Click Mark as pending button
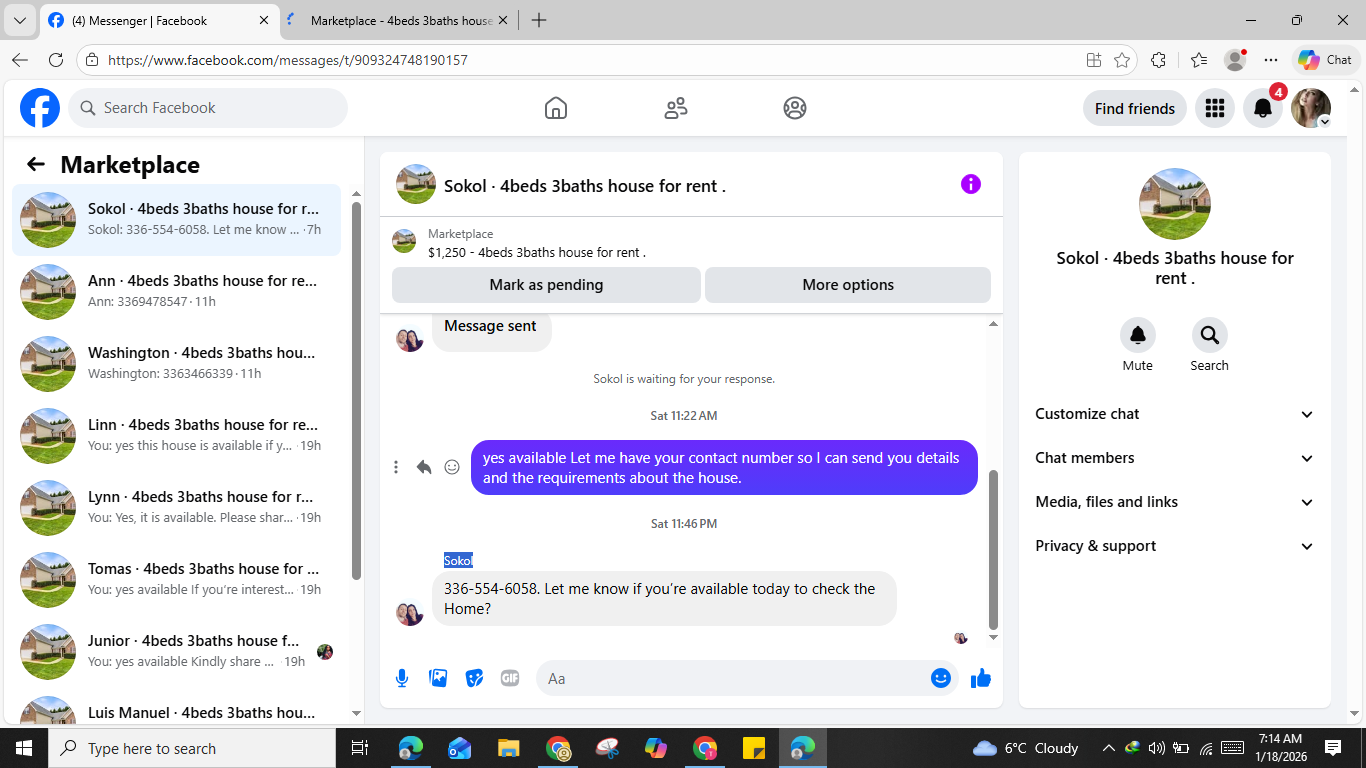The image size is (1366, 768). [546, 285]
